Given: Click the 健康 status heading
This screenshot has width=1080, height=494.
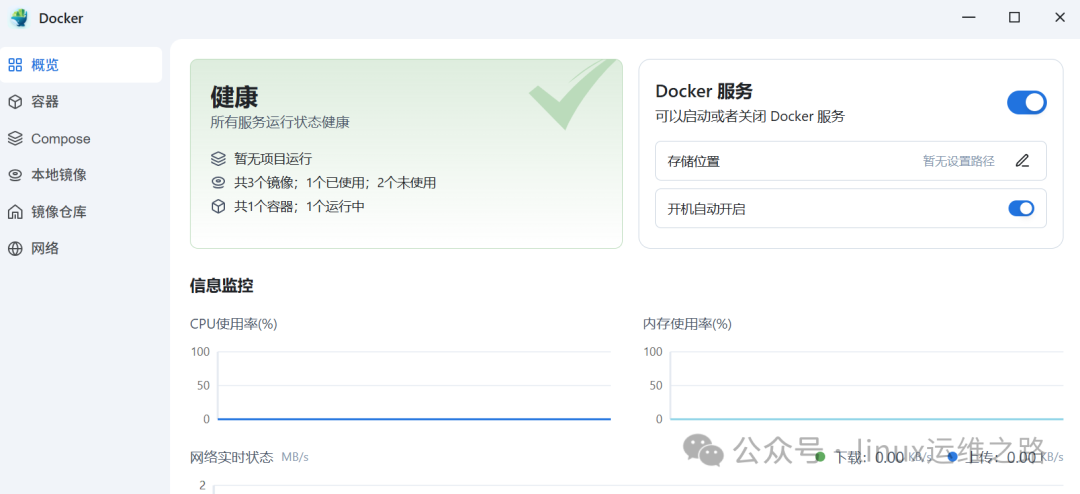Looking at the screenshot, I should pos(234,97).
